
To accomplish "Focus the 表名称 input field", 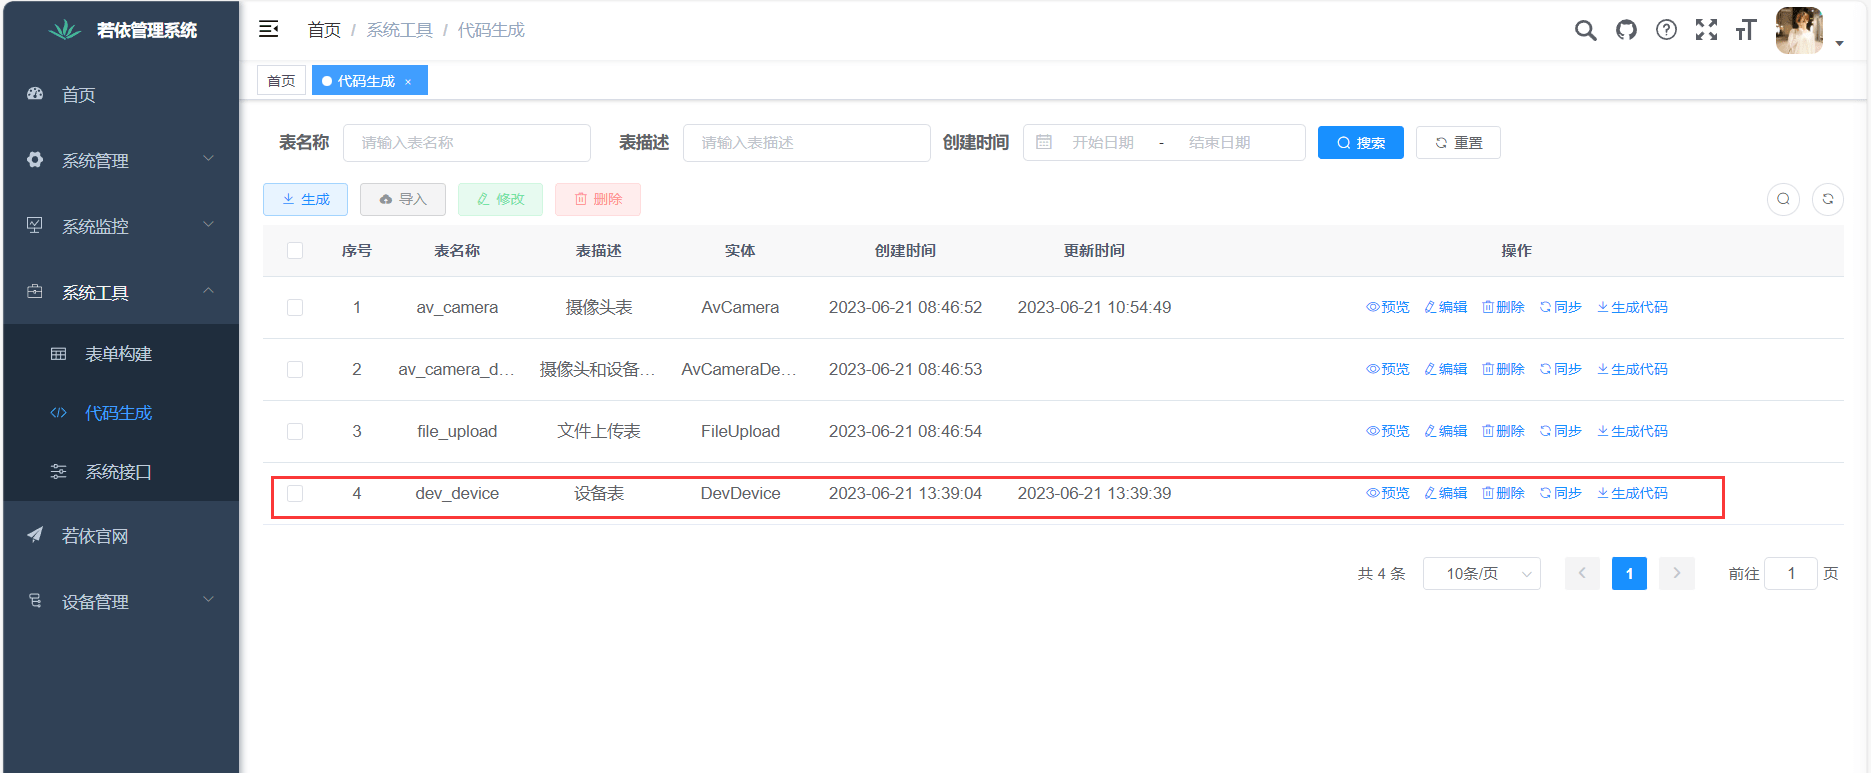I will (x=467, y=142).
